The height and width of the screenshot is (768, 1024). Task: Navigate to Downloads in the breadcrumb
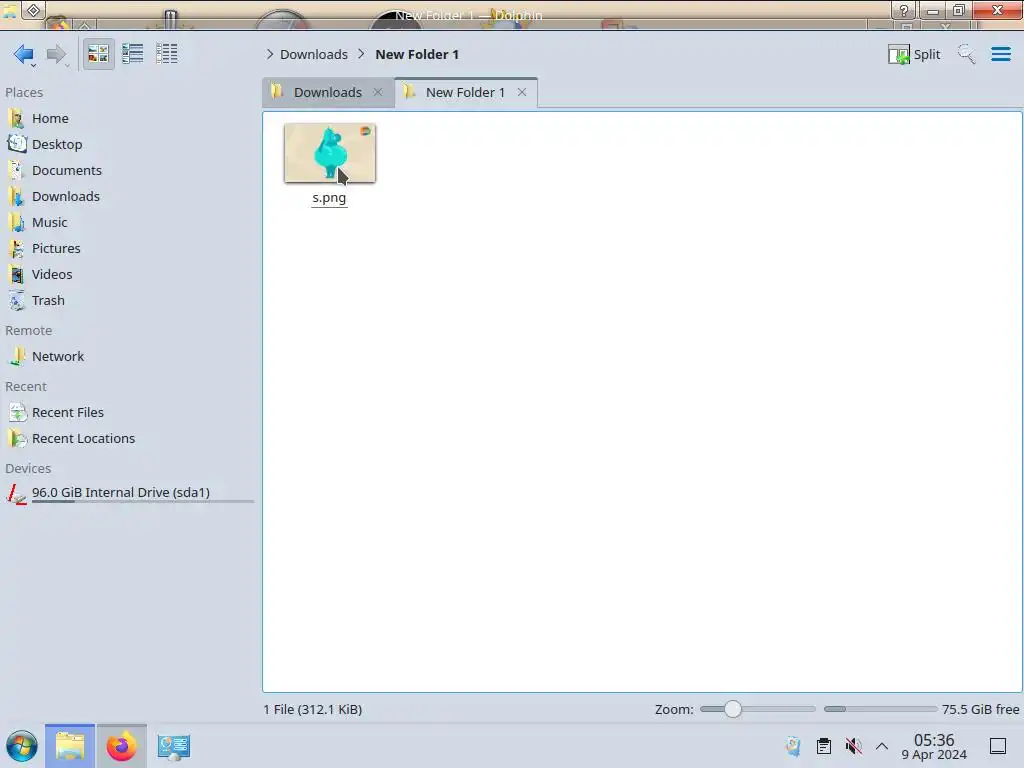coord(313,54)
